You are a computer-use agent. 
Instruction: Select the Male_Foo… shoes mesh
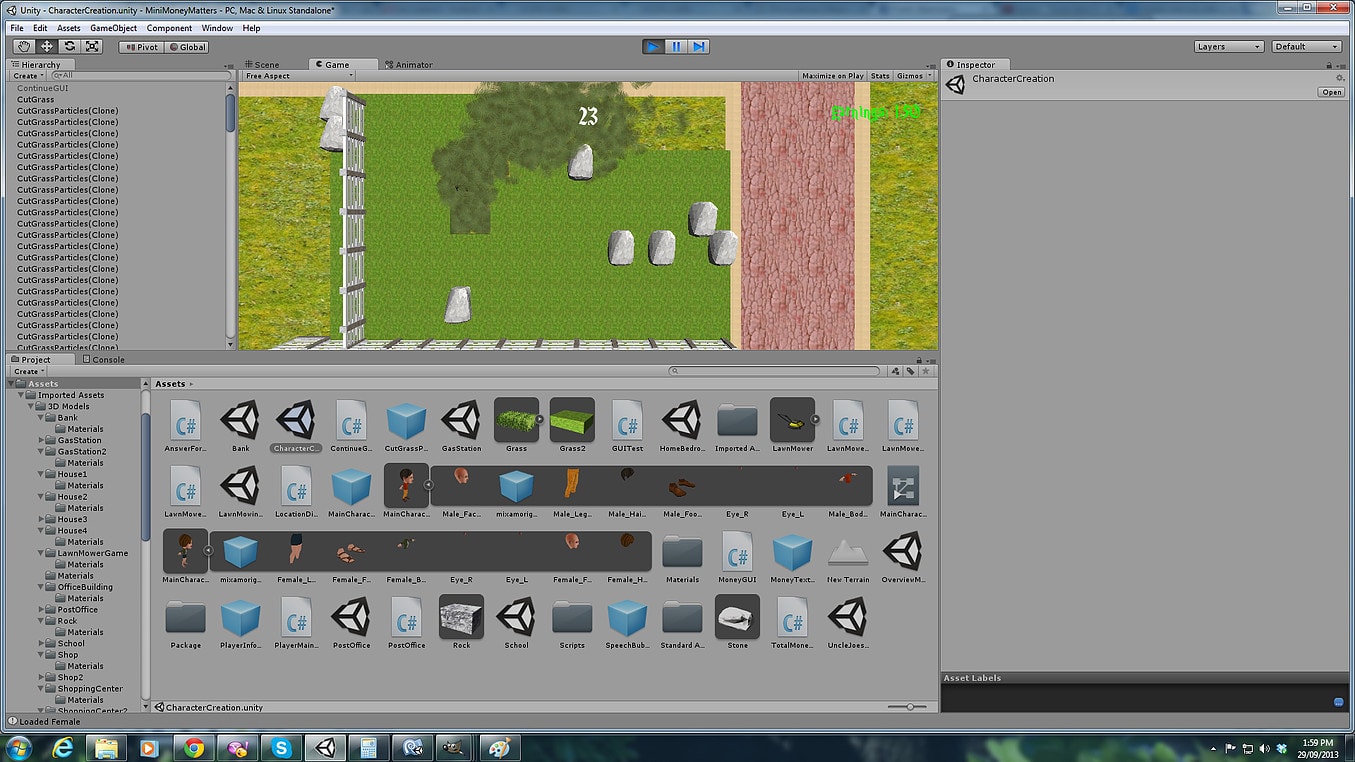(682, 492)
